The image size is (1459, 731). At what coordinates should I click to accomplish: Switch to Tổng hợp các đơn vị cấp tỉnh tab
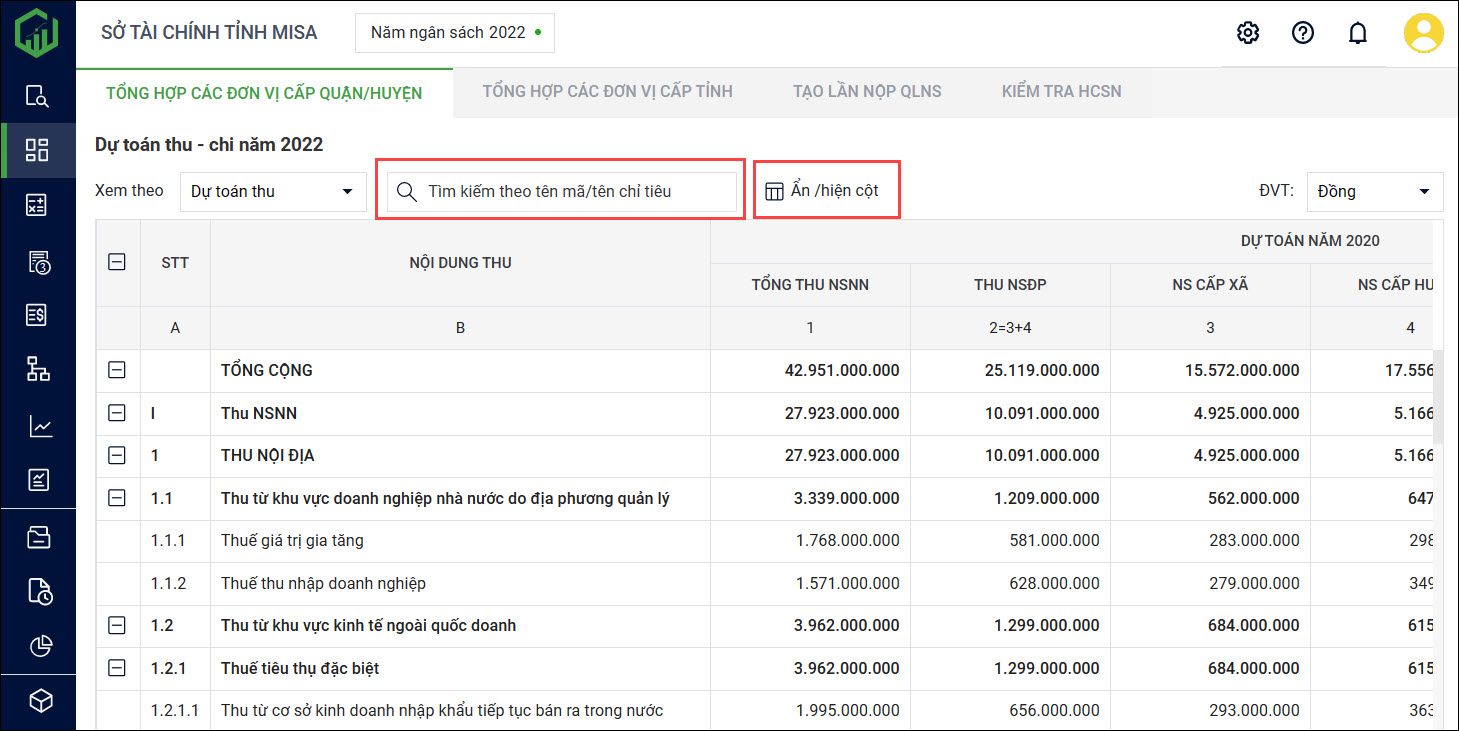coord(607,91)
